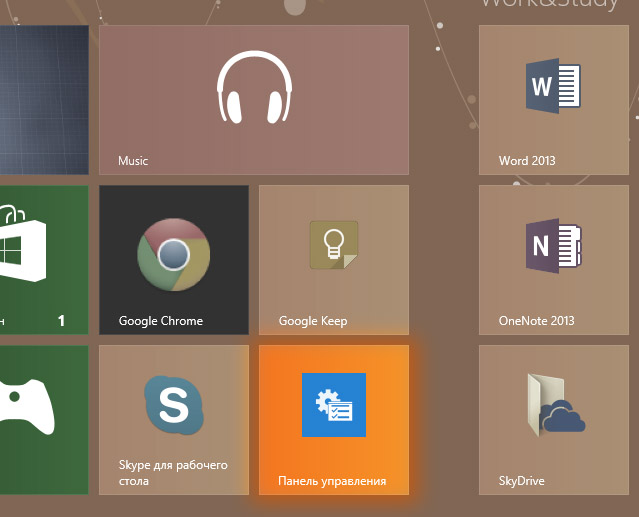Viewport: 639px width, 517px height.
Task: Click the OneNote 2013 label text
Action: (536, 321)
